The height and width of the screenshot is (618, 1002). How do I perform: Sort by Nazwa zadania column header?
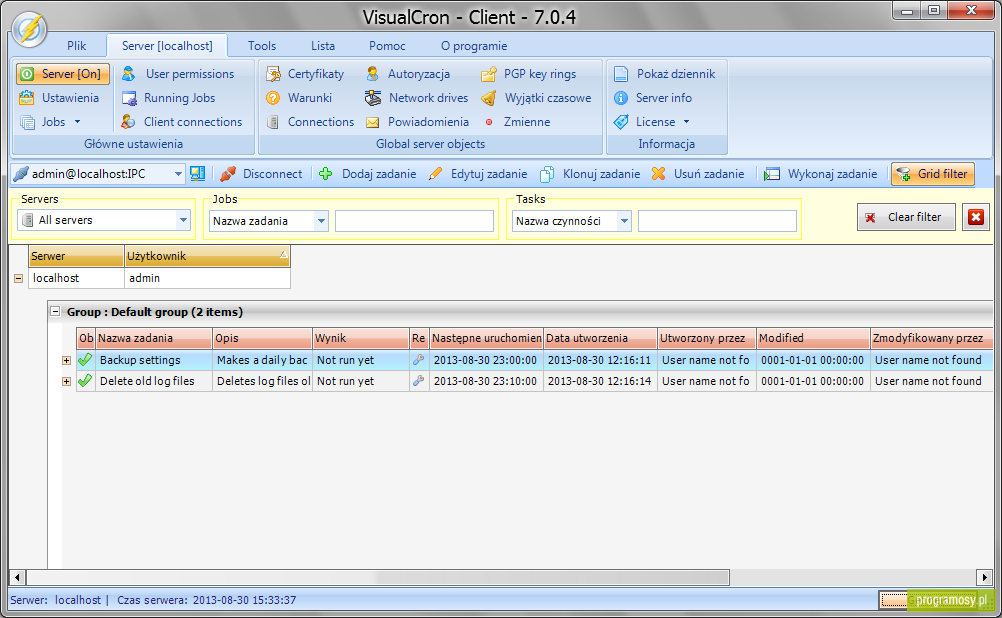click(x=153, y=338)
